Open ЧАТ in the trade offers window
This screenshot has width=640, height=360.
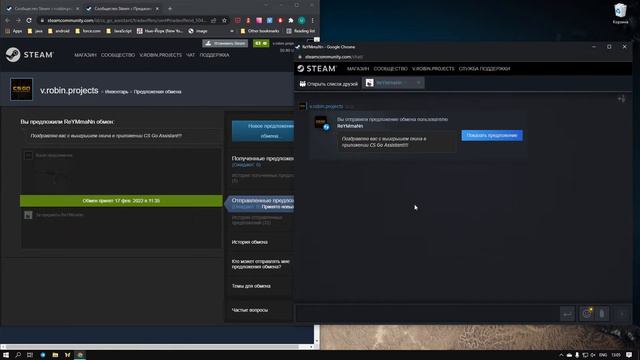pyautogui.click(x=190, y=55)
